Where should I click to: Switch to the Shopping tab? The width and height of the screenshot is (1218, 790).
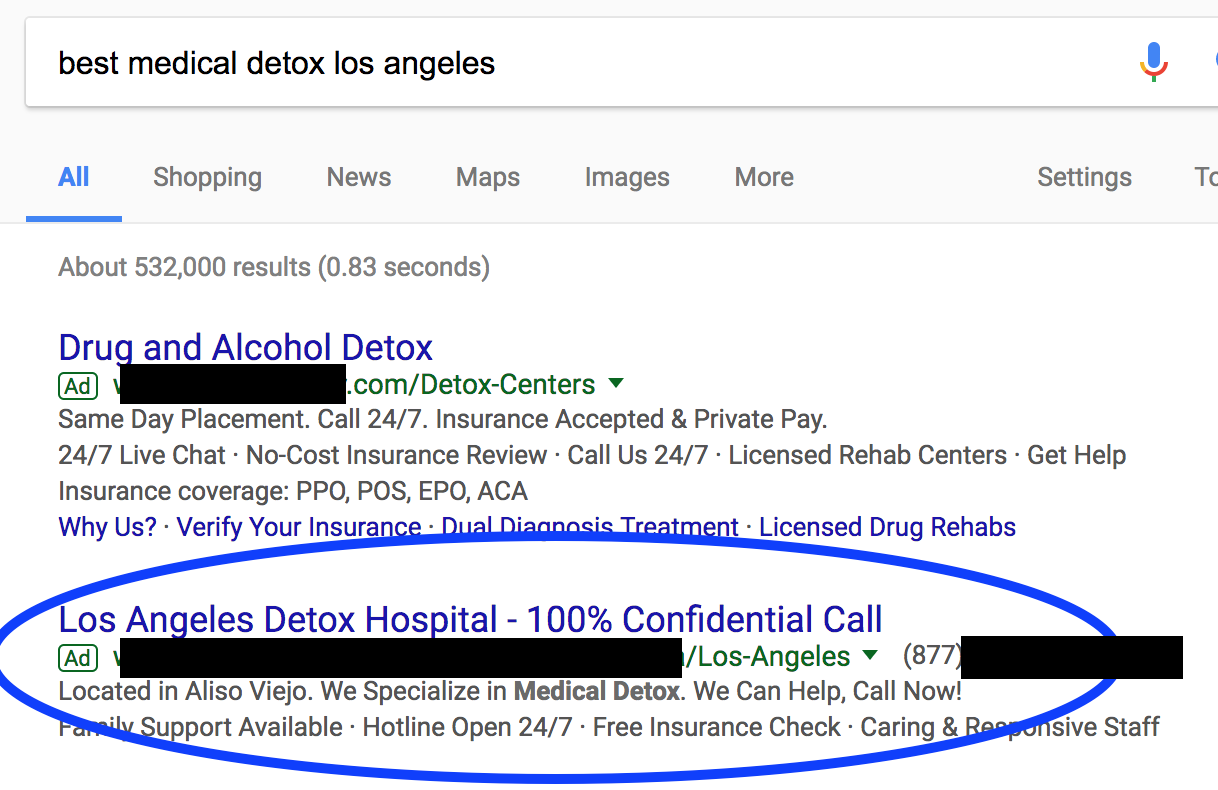click(x=207, y=177)
